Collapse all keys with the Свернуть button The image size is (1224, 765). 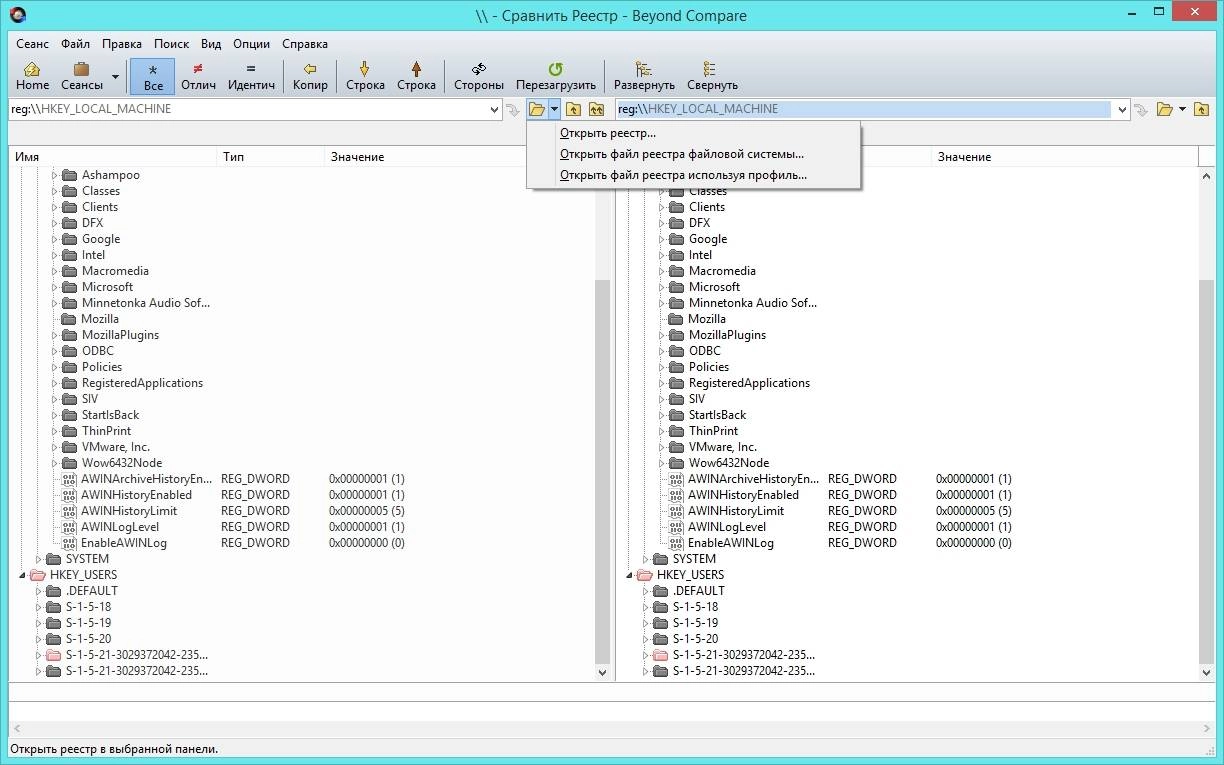coord(711,76)
